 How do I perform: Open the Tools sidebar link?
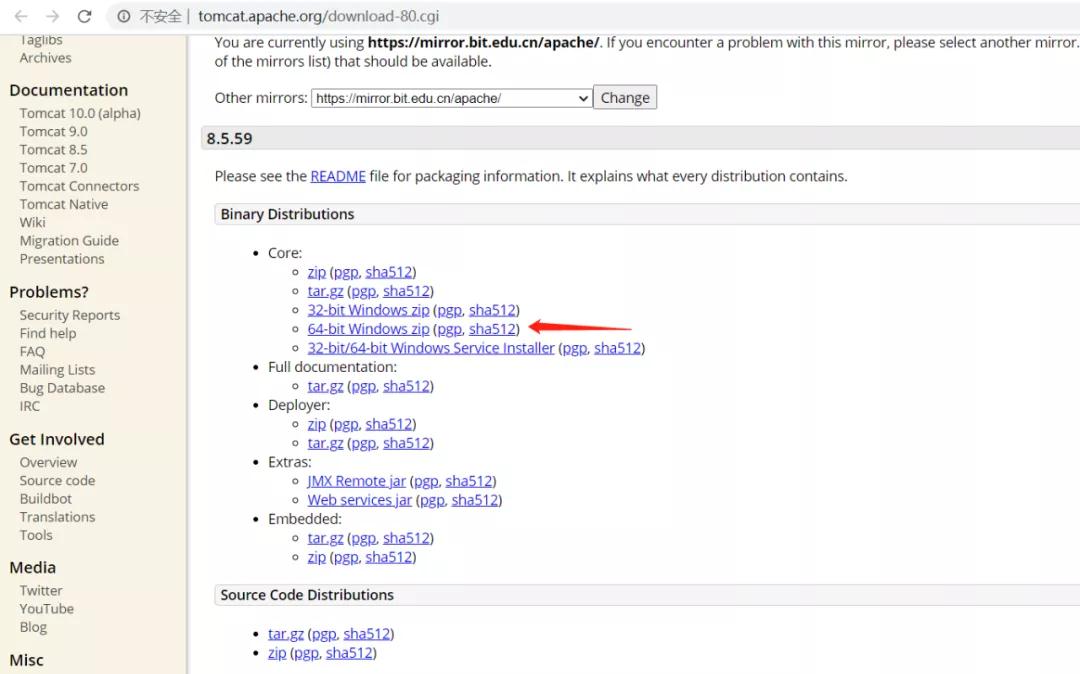point(36,535)
